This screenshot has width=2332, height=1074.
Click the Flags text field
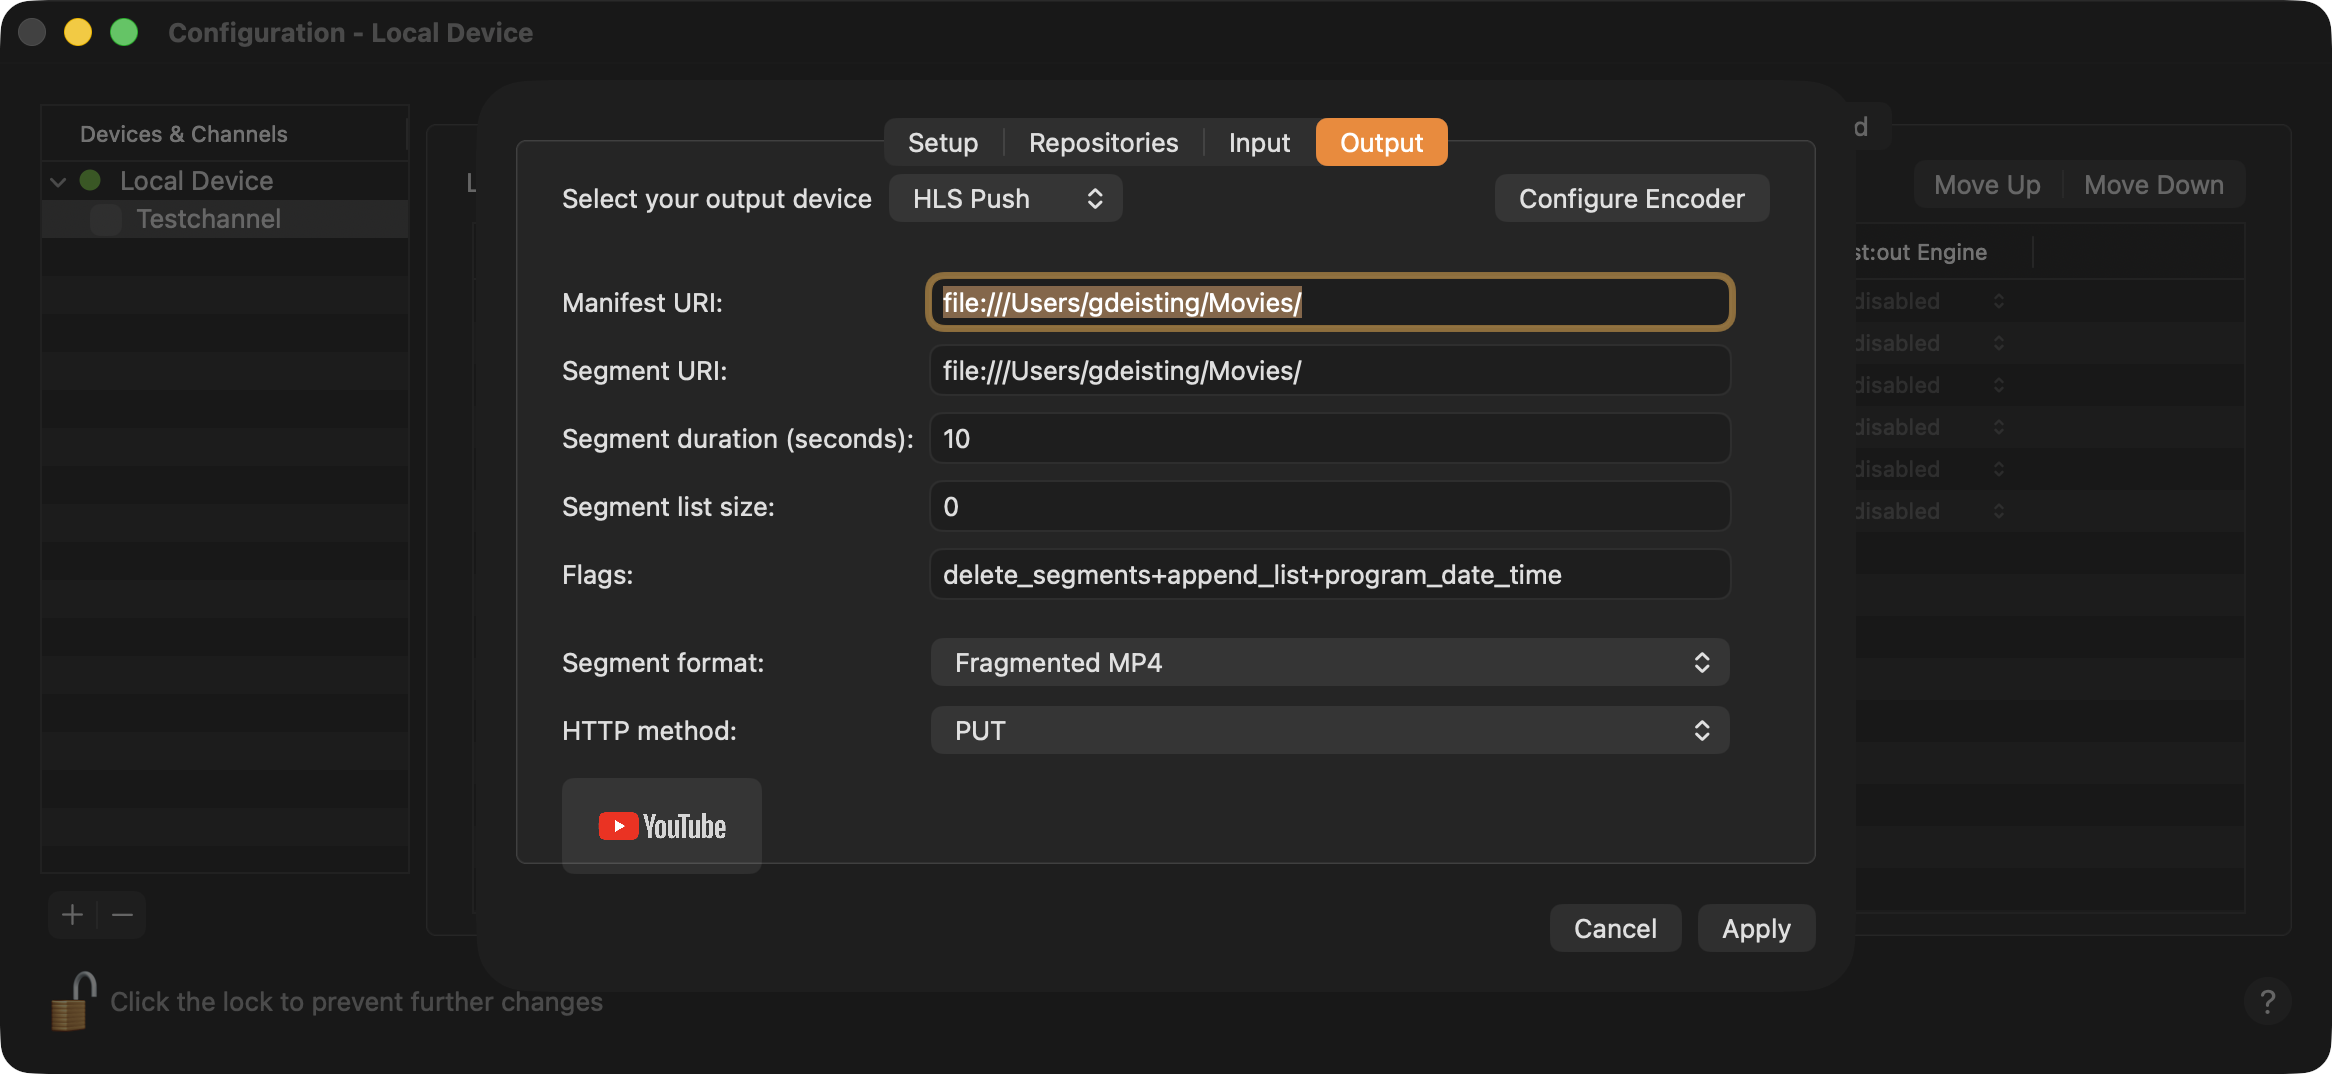1330,575
